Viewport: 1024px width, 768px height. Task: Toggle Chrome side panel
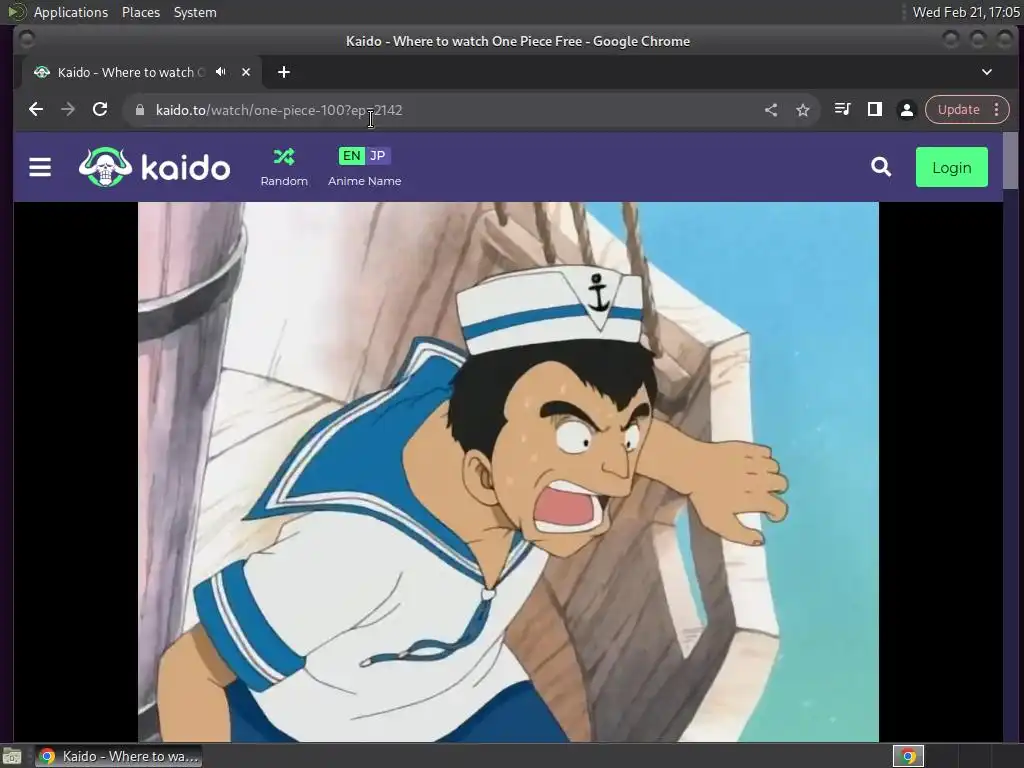(x=874, y=109)
